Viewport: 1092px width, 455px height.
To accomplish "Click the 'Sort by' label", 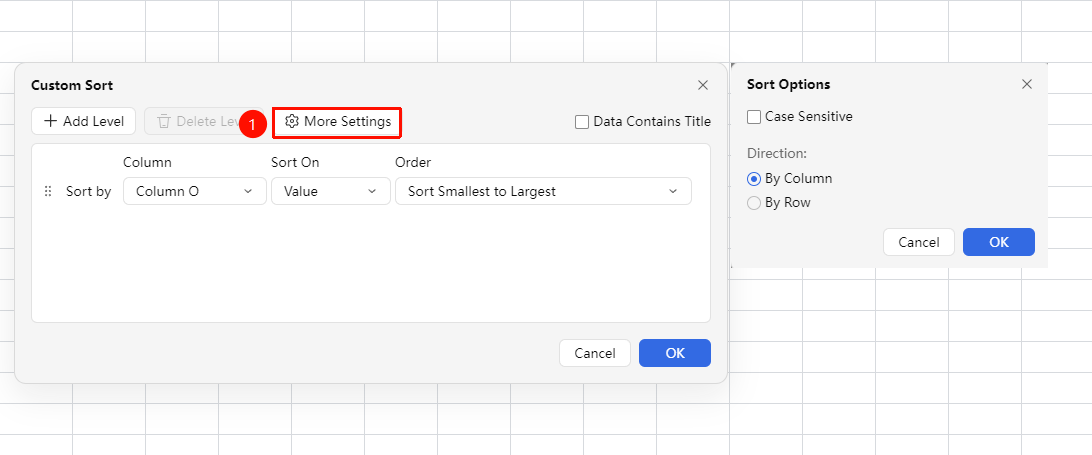I will [x=88, y=192].
